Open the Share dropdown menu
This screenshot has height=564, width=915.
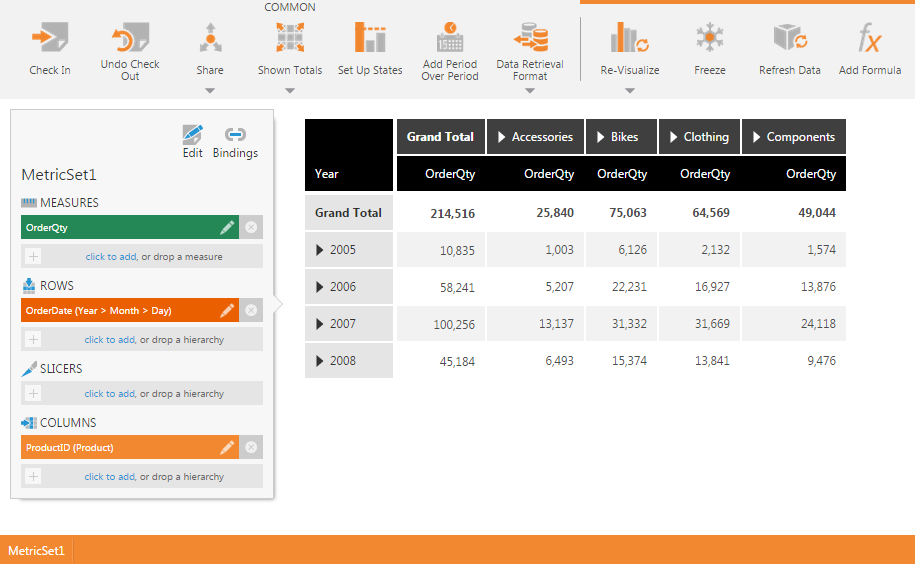point(210,90)
